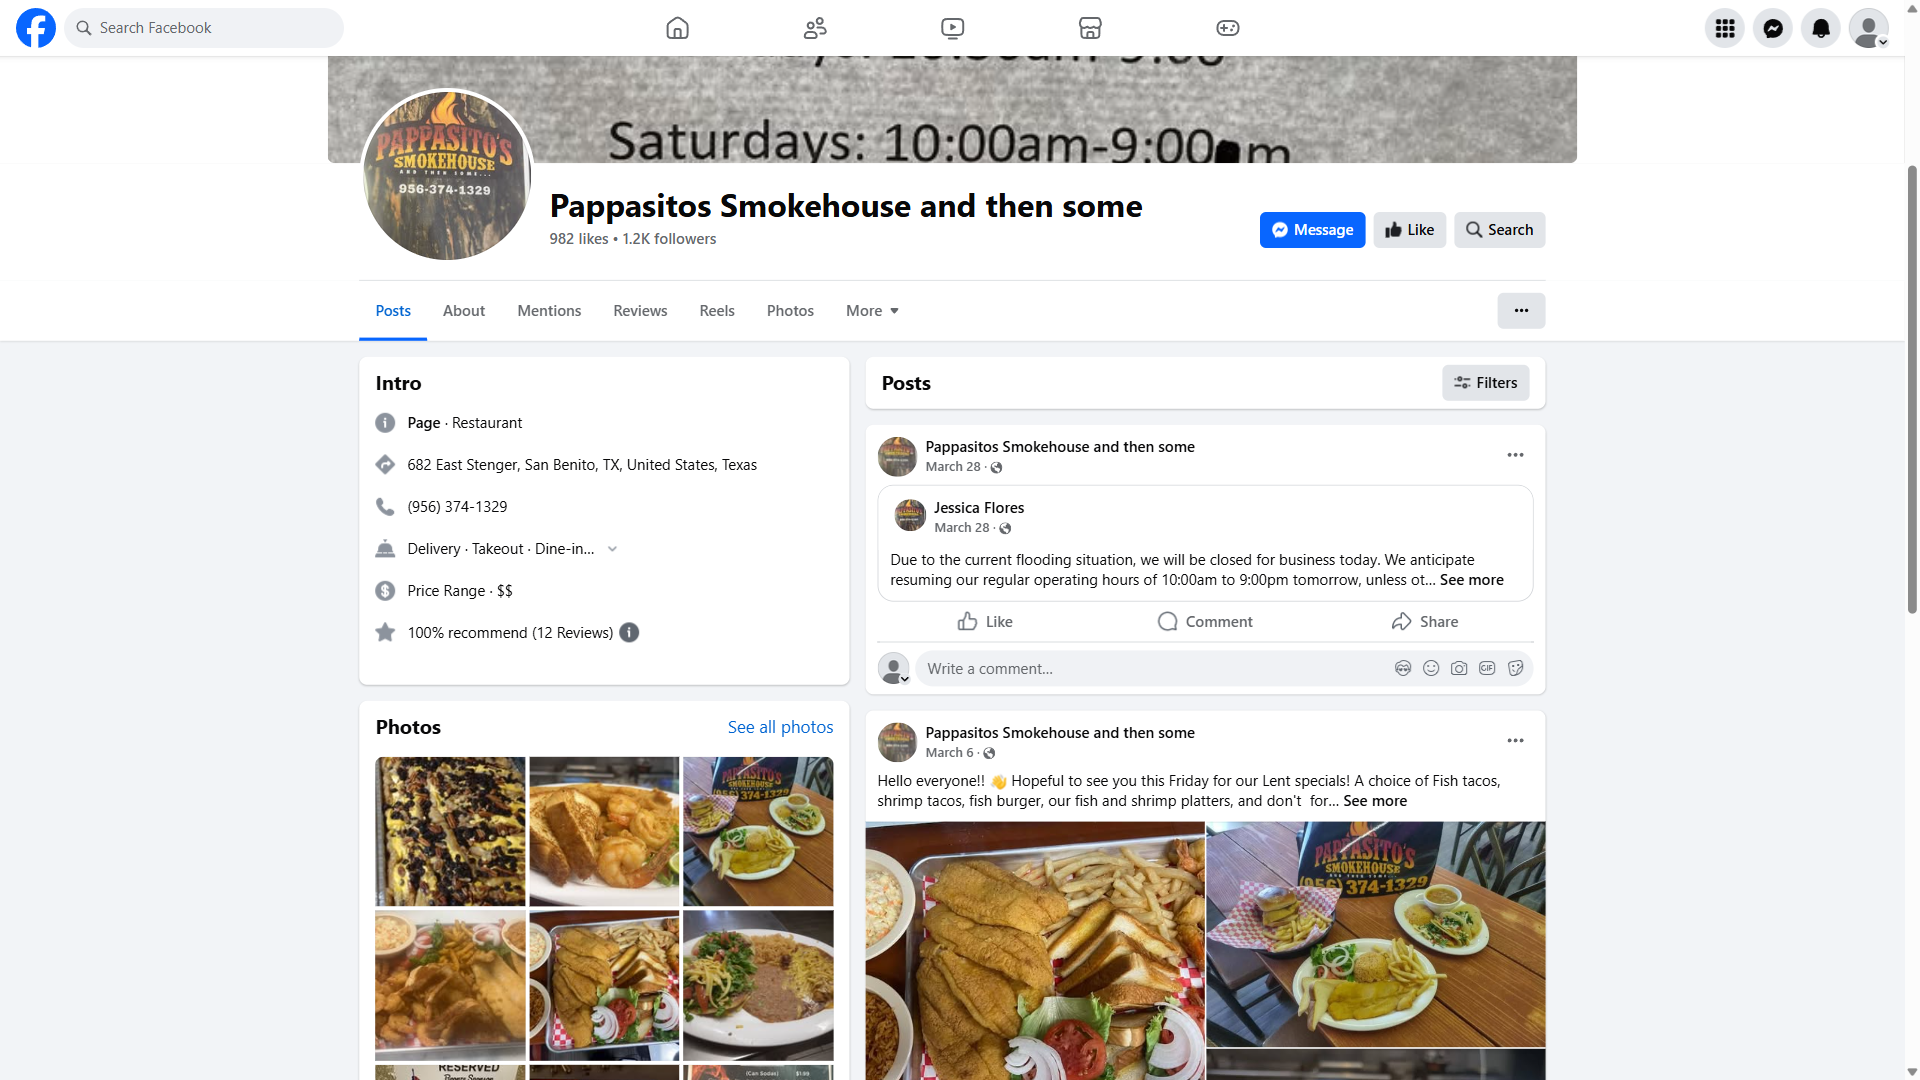Open the apps grid Menu icon
The image size is (1920, 1080).
pos(1725,28)
